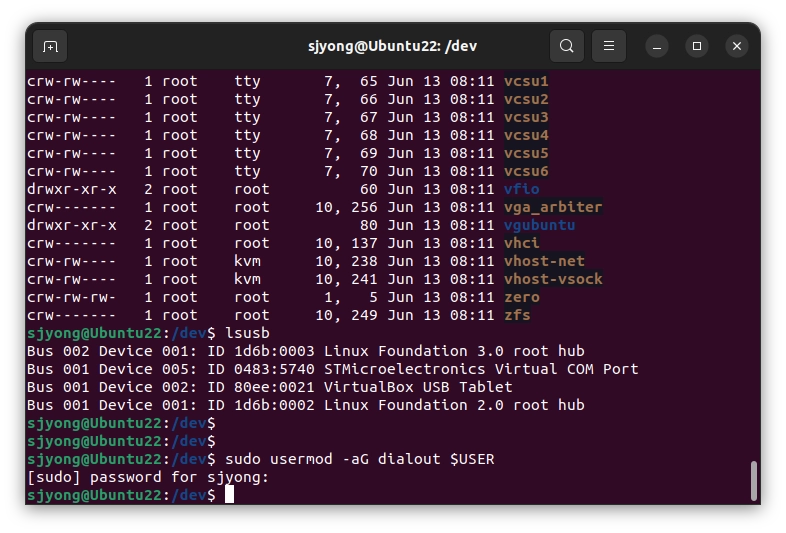Click the vhci device name

(522, 243)
